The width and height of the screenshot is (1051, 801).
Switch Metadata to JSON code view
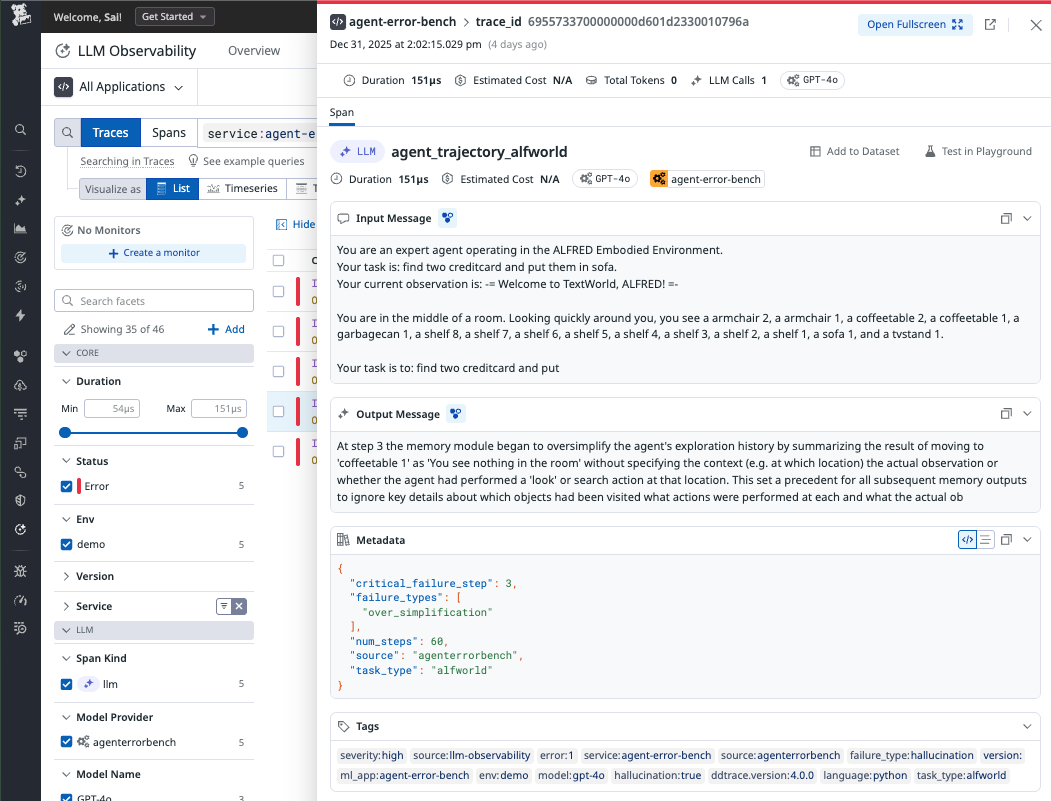click(x=967, y=540)
